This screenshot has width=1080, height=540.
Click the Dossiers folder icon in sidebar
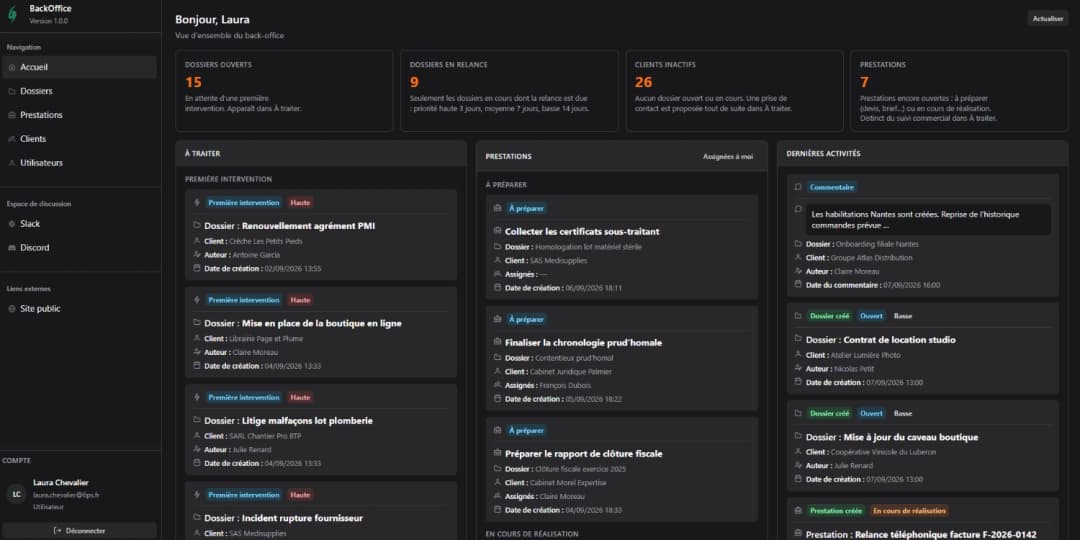click(12, 91)
